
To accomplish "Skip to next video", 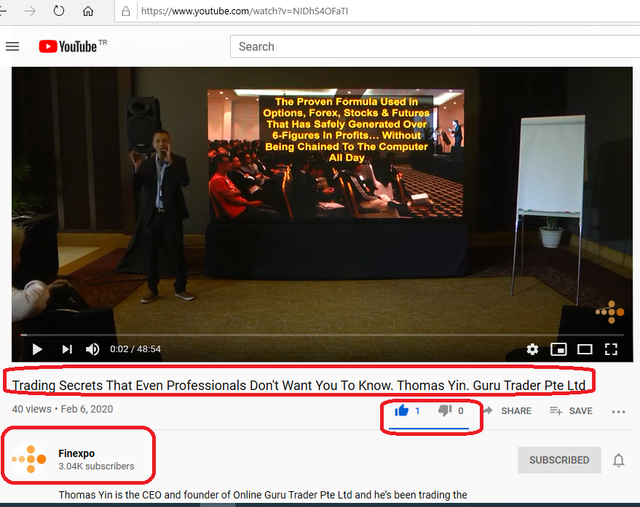I will point(67,349).
